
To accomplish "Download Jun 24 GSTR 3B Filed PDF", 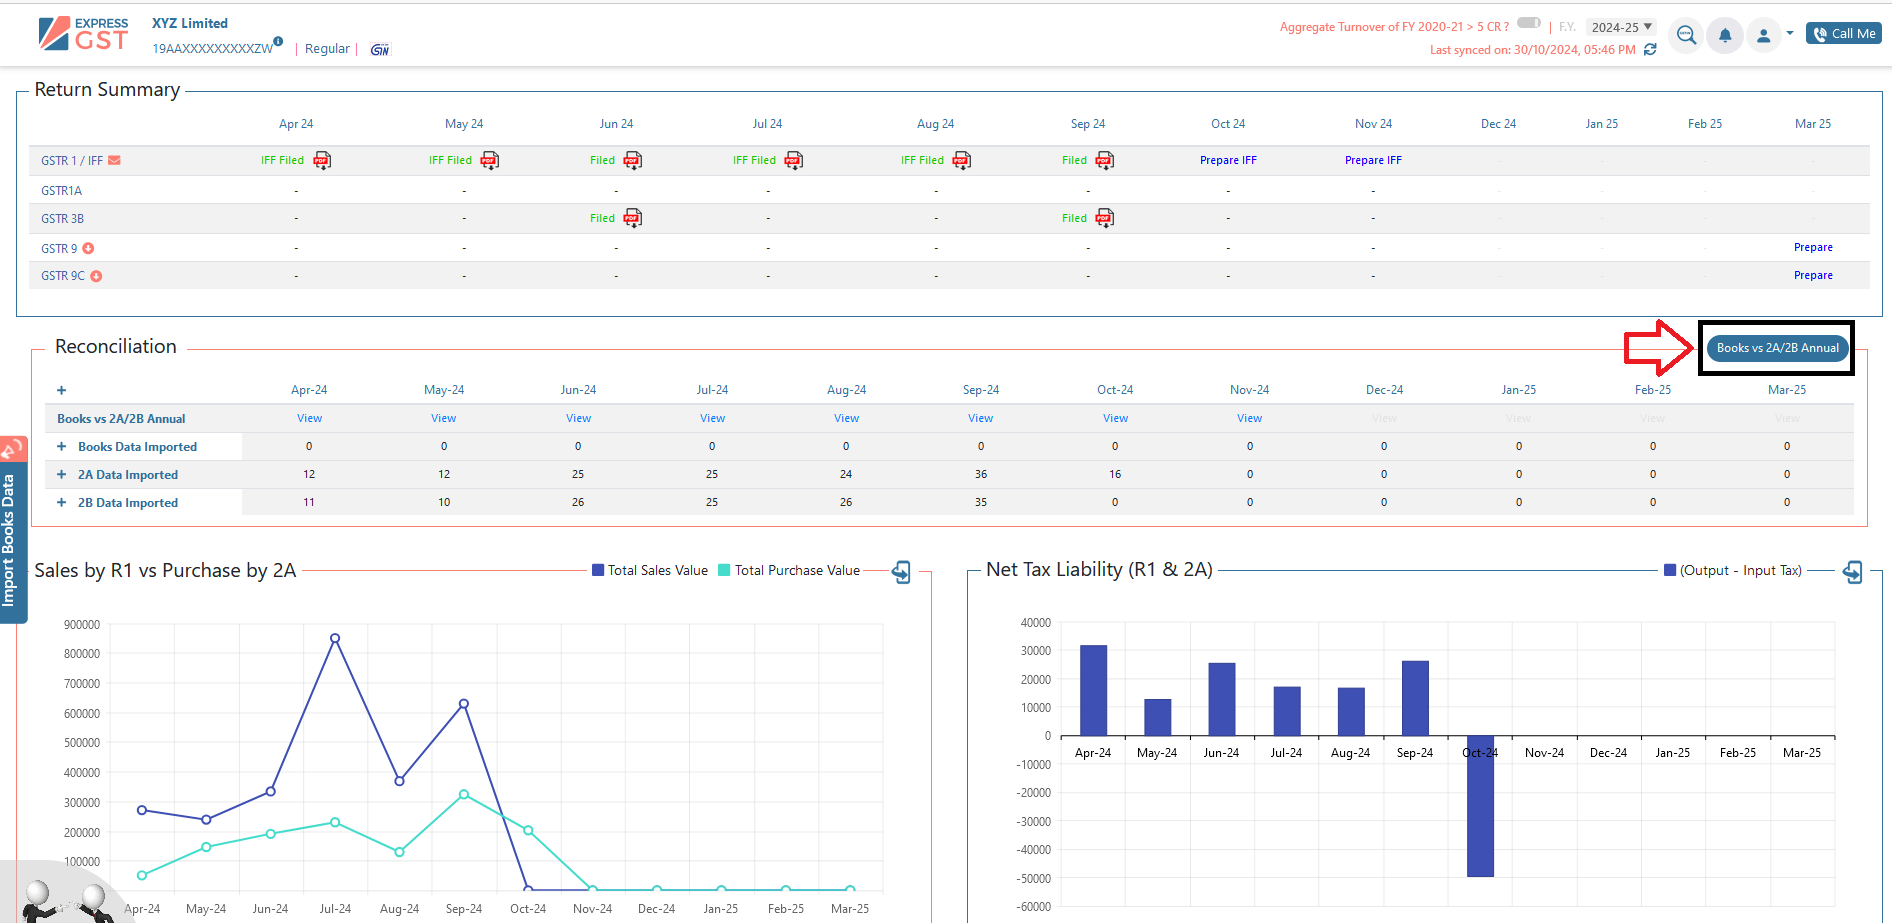I will [x=633, y=218].
